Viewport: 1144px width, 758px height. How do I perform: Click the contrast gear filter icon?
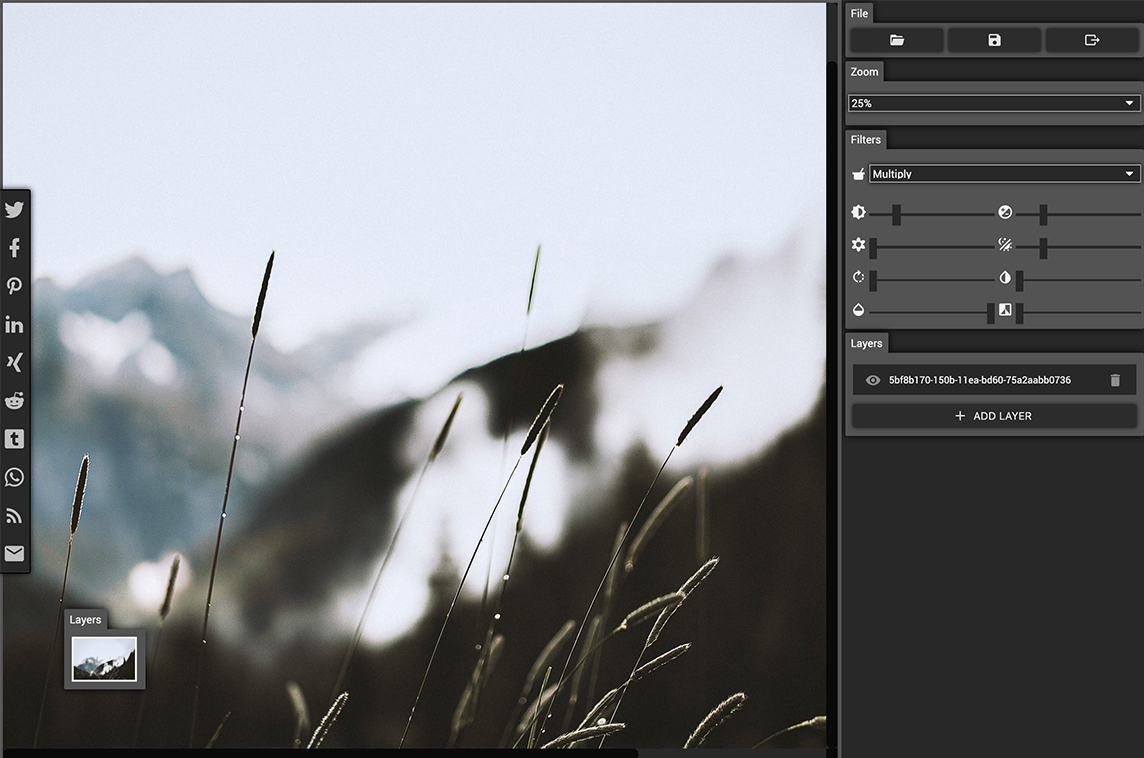pos(858,245)
